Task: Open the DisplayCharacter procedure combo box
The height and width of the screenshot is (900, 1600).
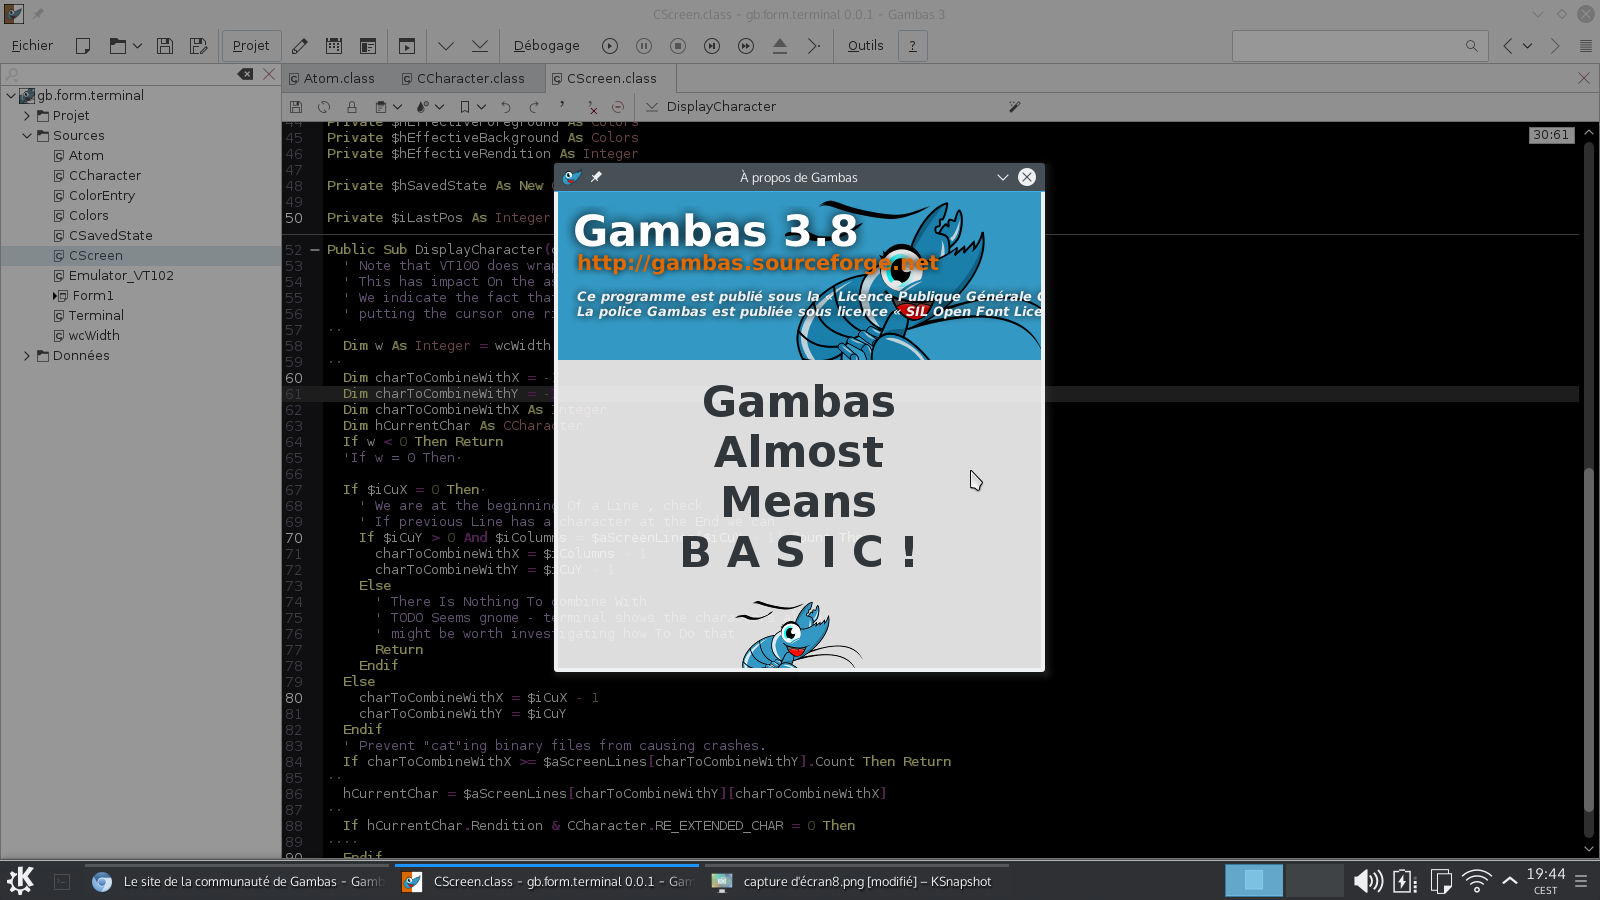Action: (820, 107)
